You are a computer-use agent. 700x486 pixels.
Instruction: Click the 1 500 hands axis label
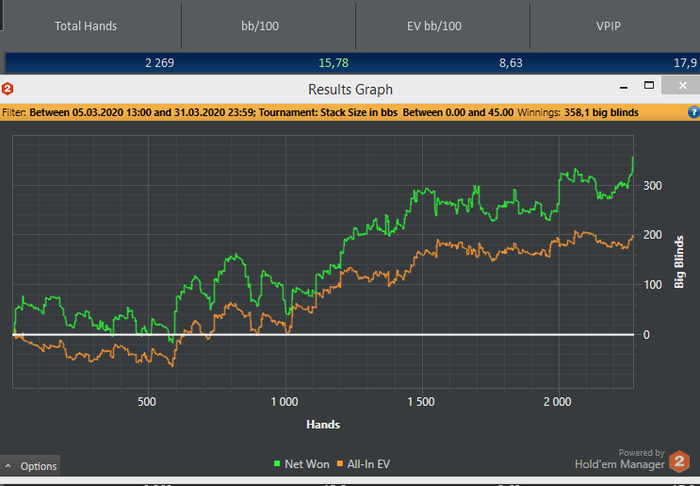pos(421,402)
